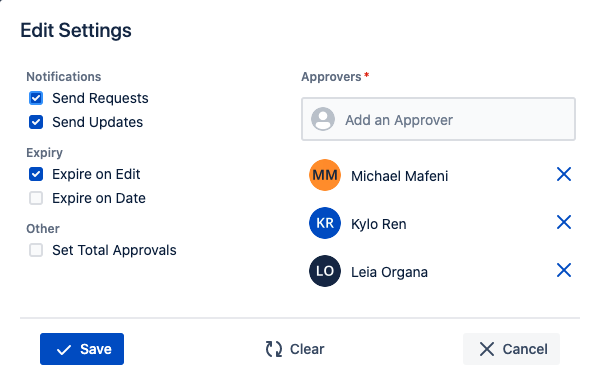The image size is (596, 382).
Task: Enable the Set Total Approvals checkbox
Action: pyautogui.click(x=36, y=250)
